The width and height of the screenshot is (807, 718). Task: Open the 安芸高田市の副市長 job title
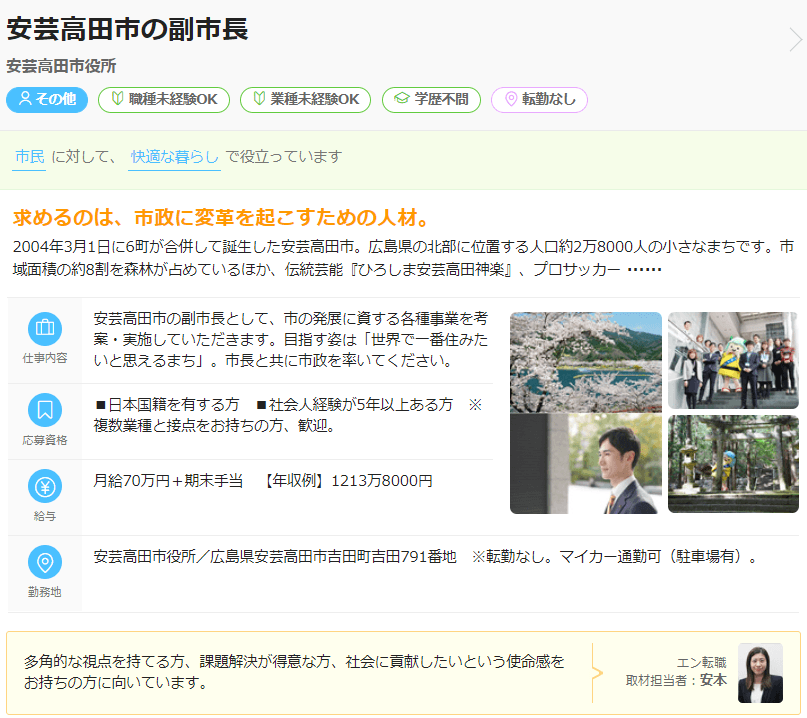(127, 29)
